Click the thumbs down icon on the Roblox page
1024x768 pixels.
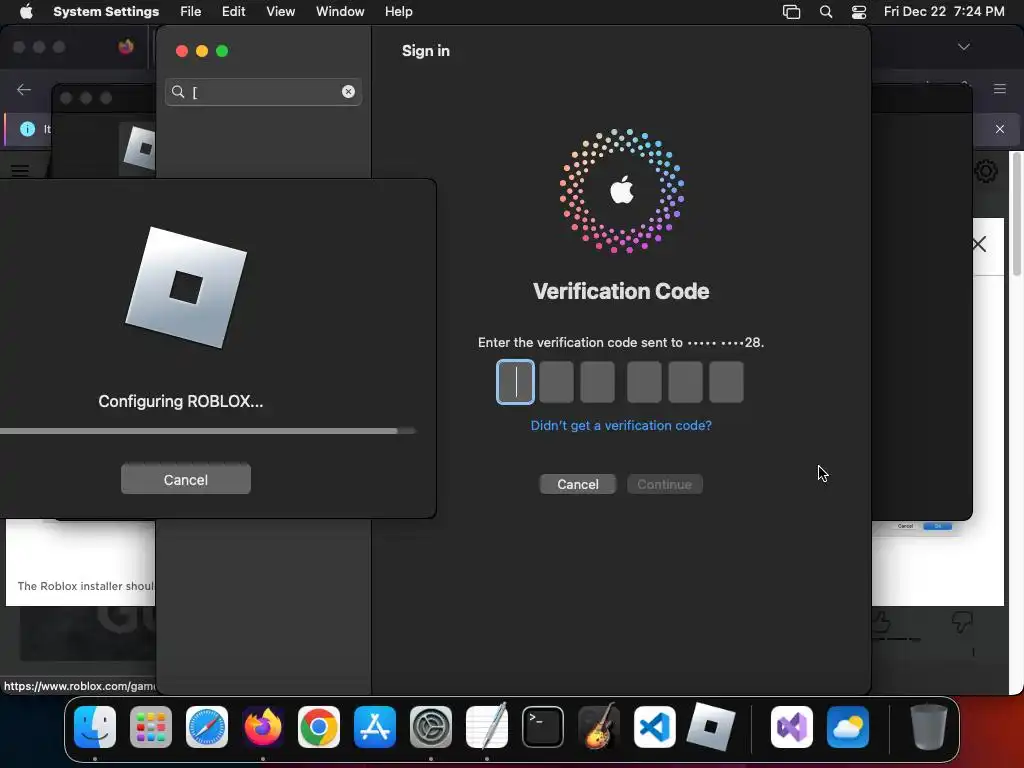(962, 622)
